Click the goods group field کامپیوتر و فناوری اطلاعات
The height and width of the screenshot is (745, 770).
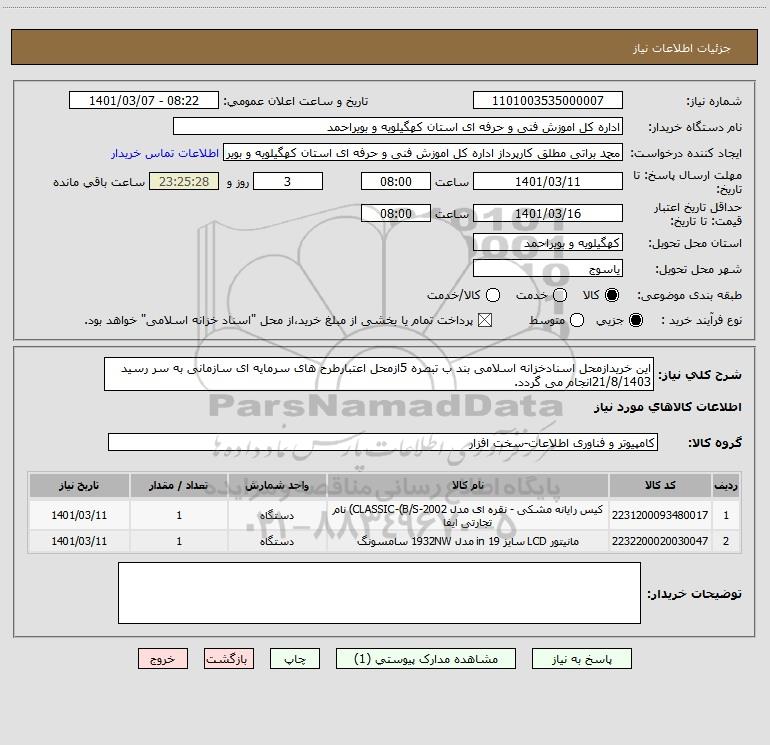(383, 442)
